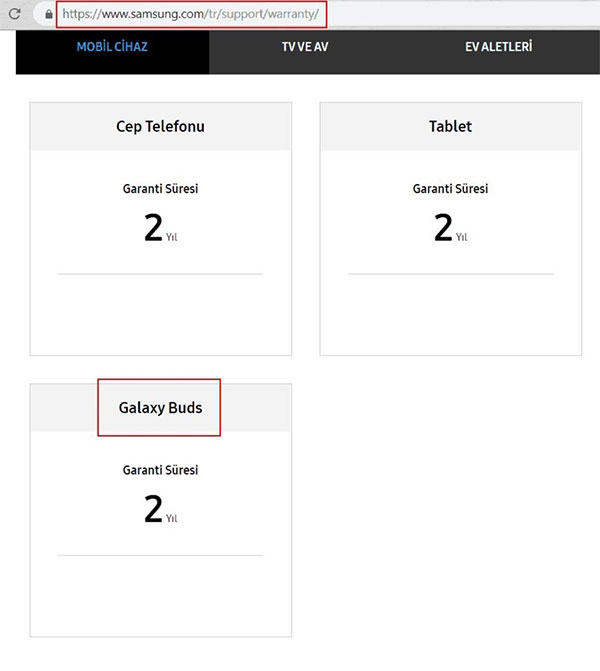Click the divider line in Cep Telefonu card
This screenshot has height=671, width=600.
pos(160,274)
